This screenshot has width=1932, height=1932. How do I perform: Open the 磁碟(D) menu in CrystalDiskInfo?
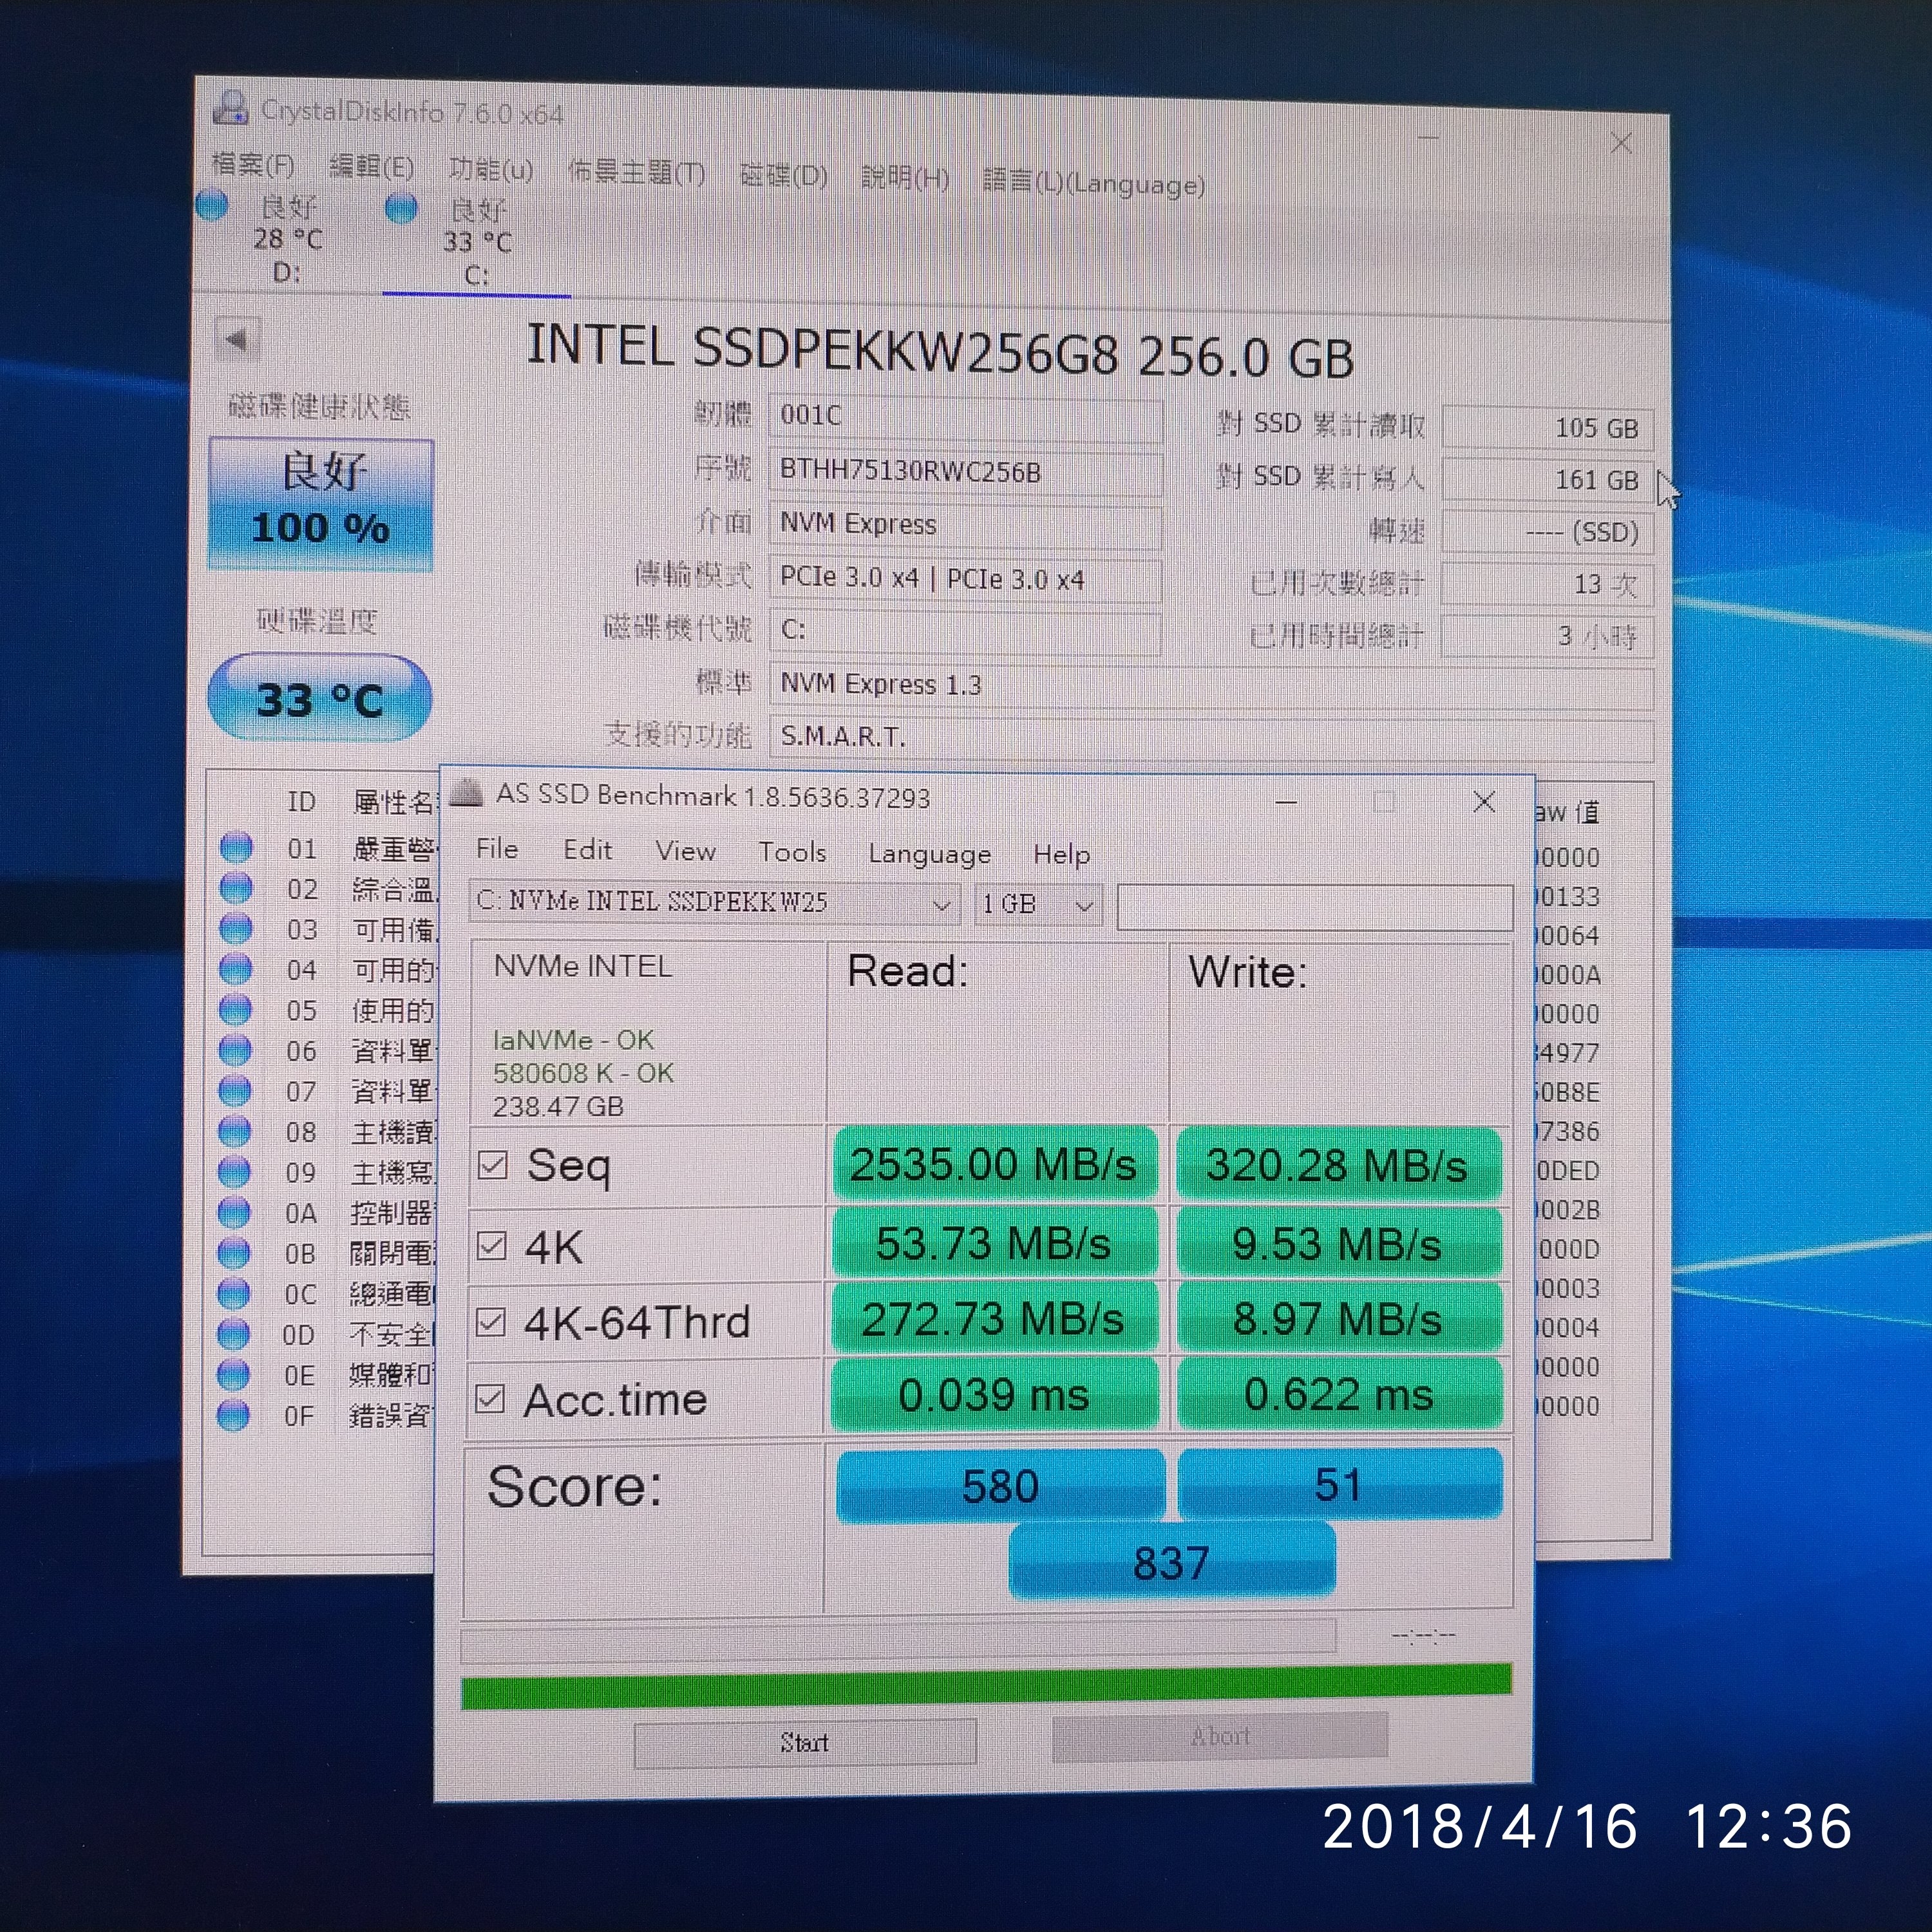pyautogui.click(x=783, y=176)
